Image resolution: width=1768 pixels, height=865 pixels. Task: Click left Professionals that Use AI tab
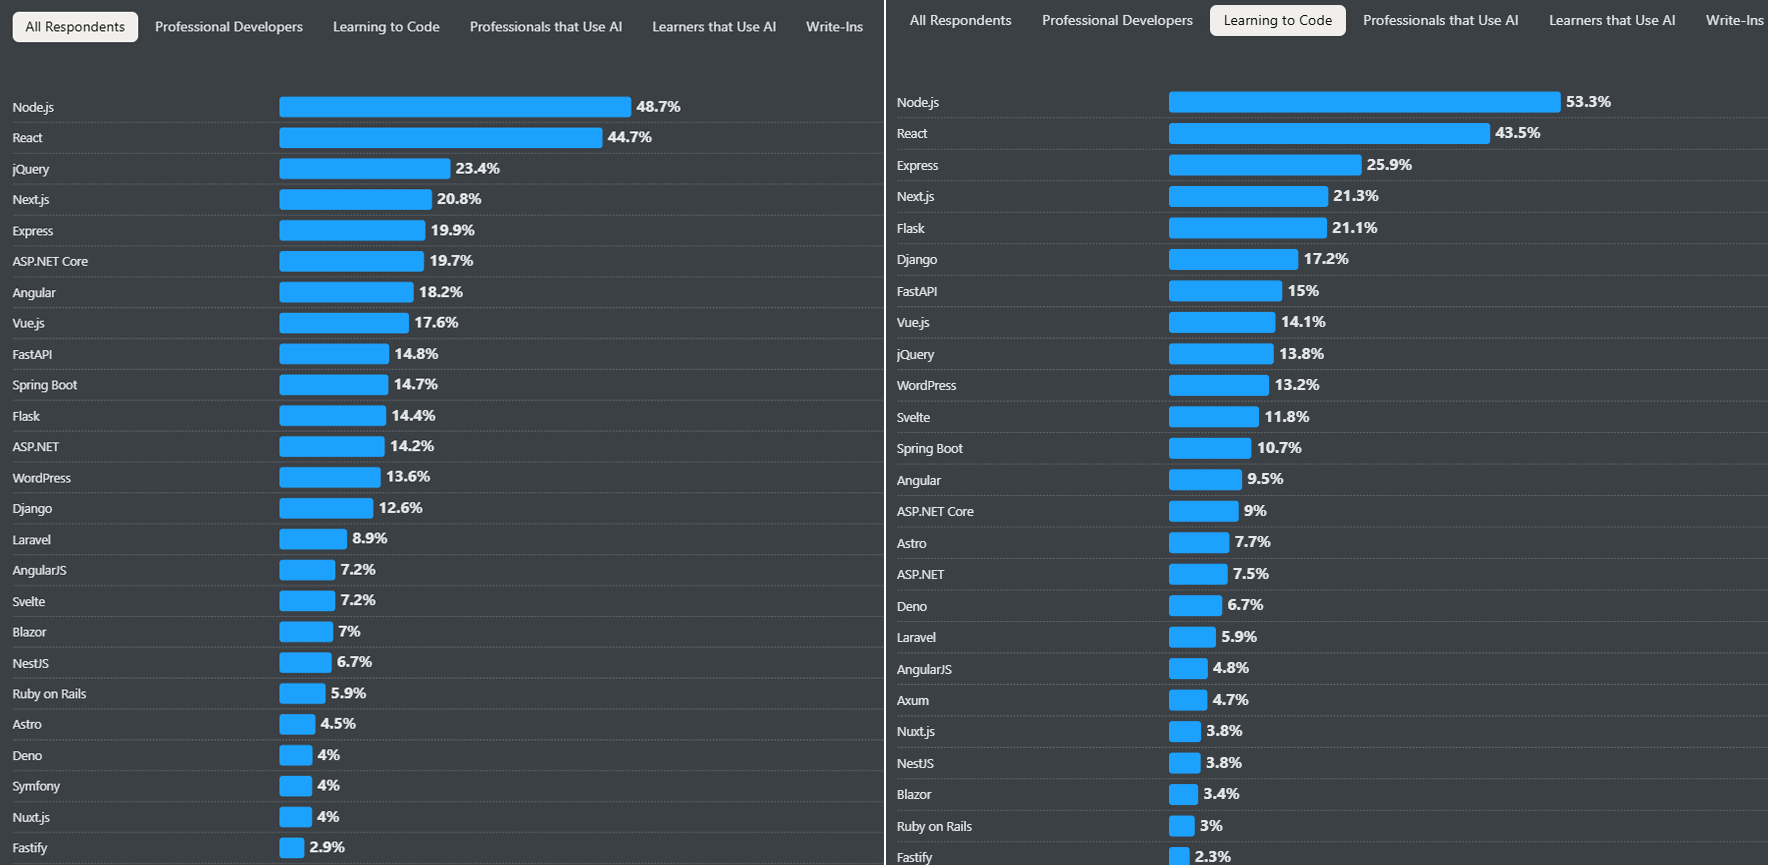pyautogui.click(x=545, y=27)
